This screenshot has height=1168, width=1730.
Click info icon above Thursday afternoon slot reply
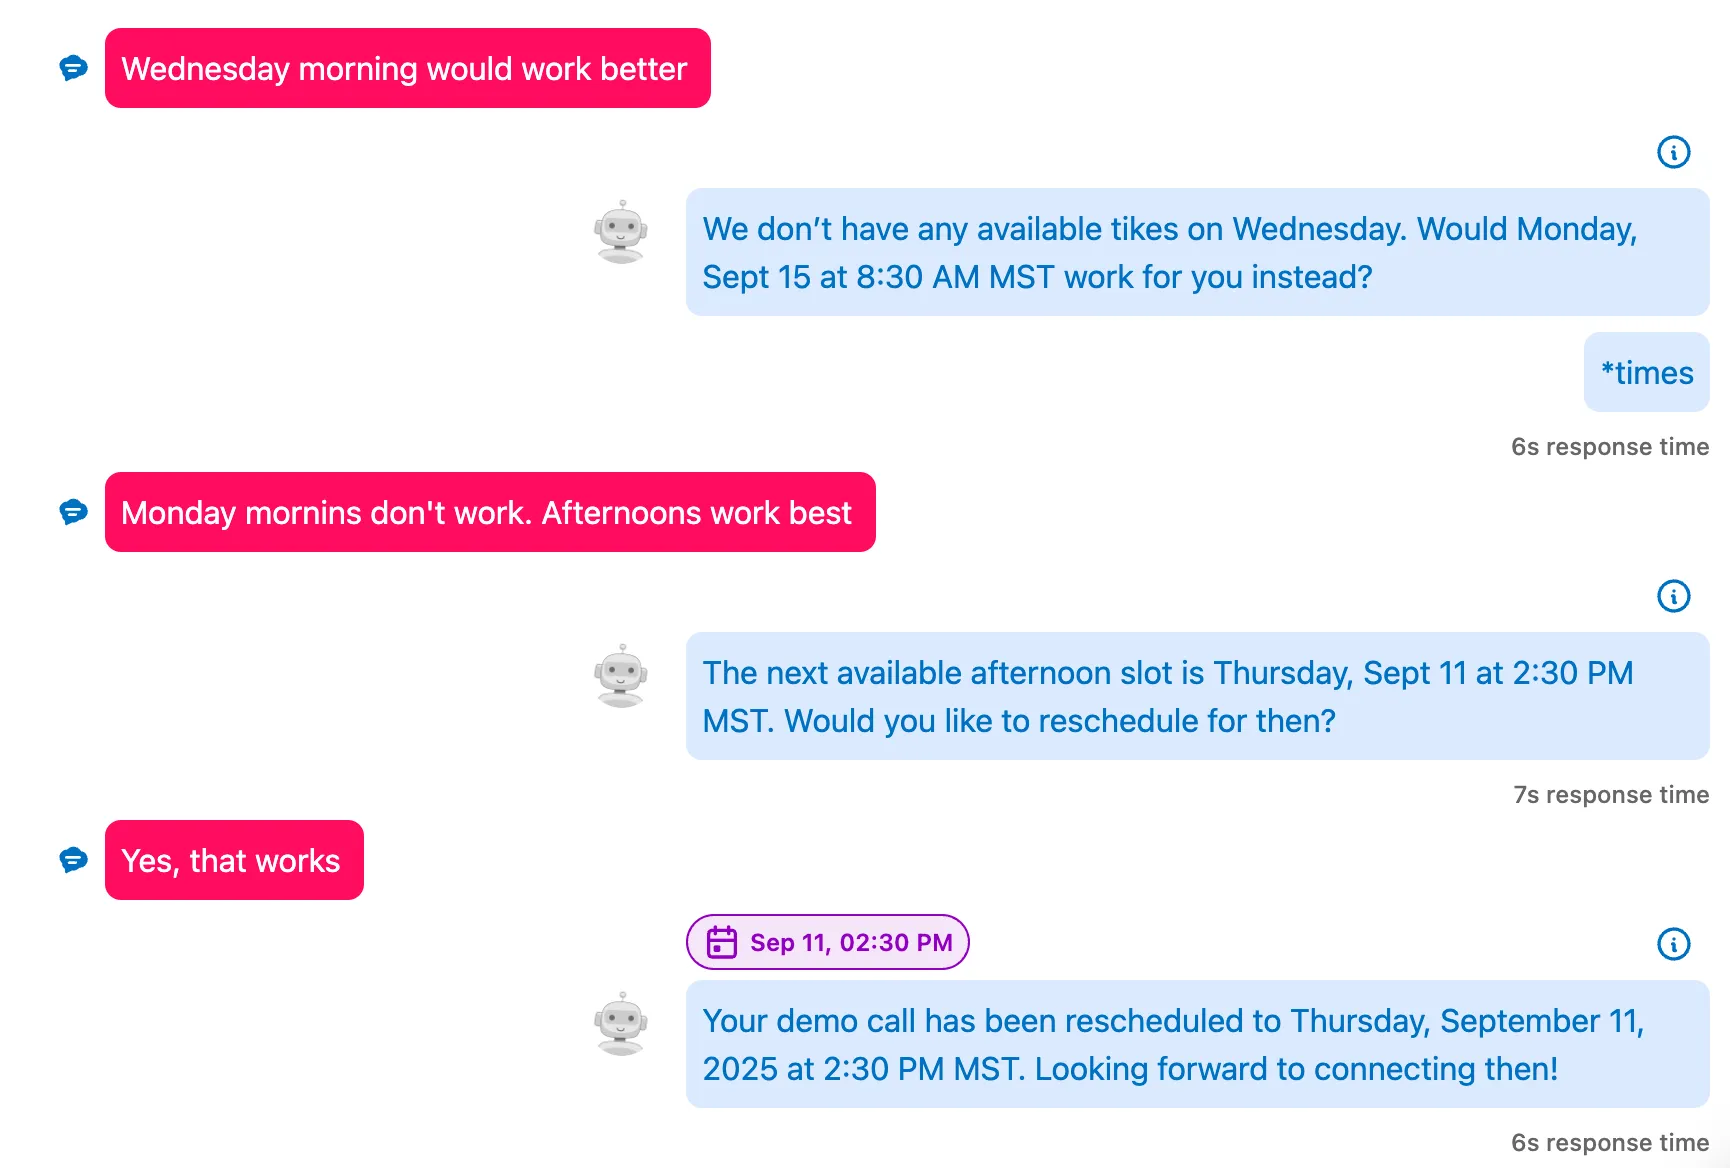(x=1673, y=596)
